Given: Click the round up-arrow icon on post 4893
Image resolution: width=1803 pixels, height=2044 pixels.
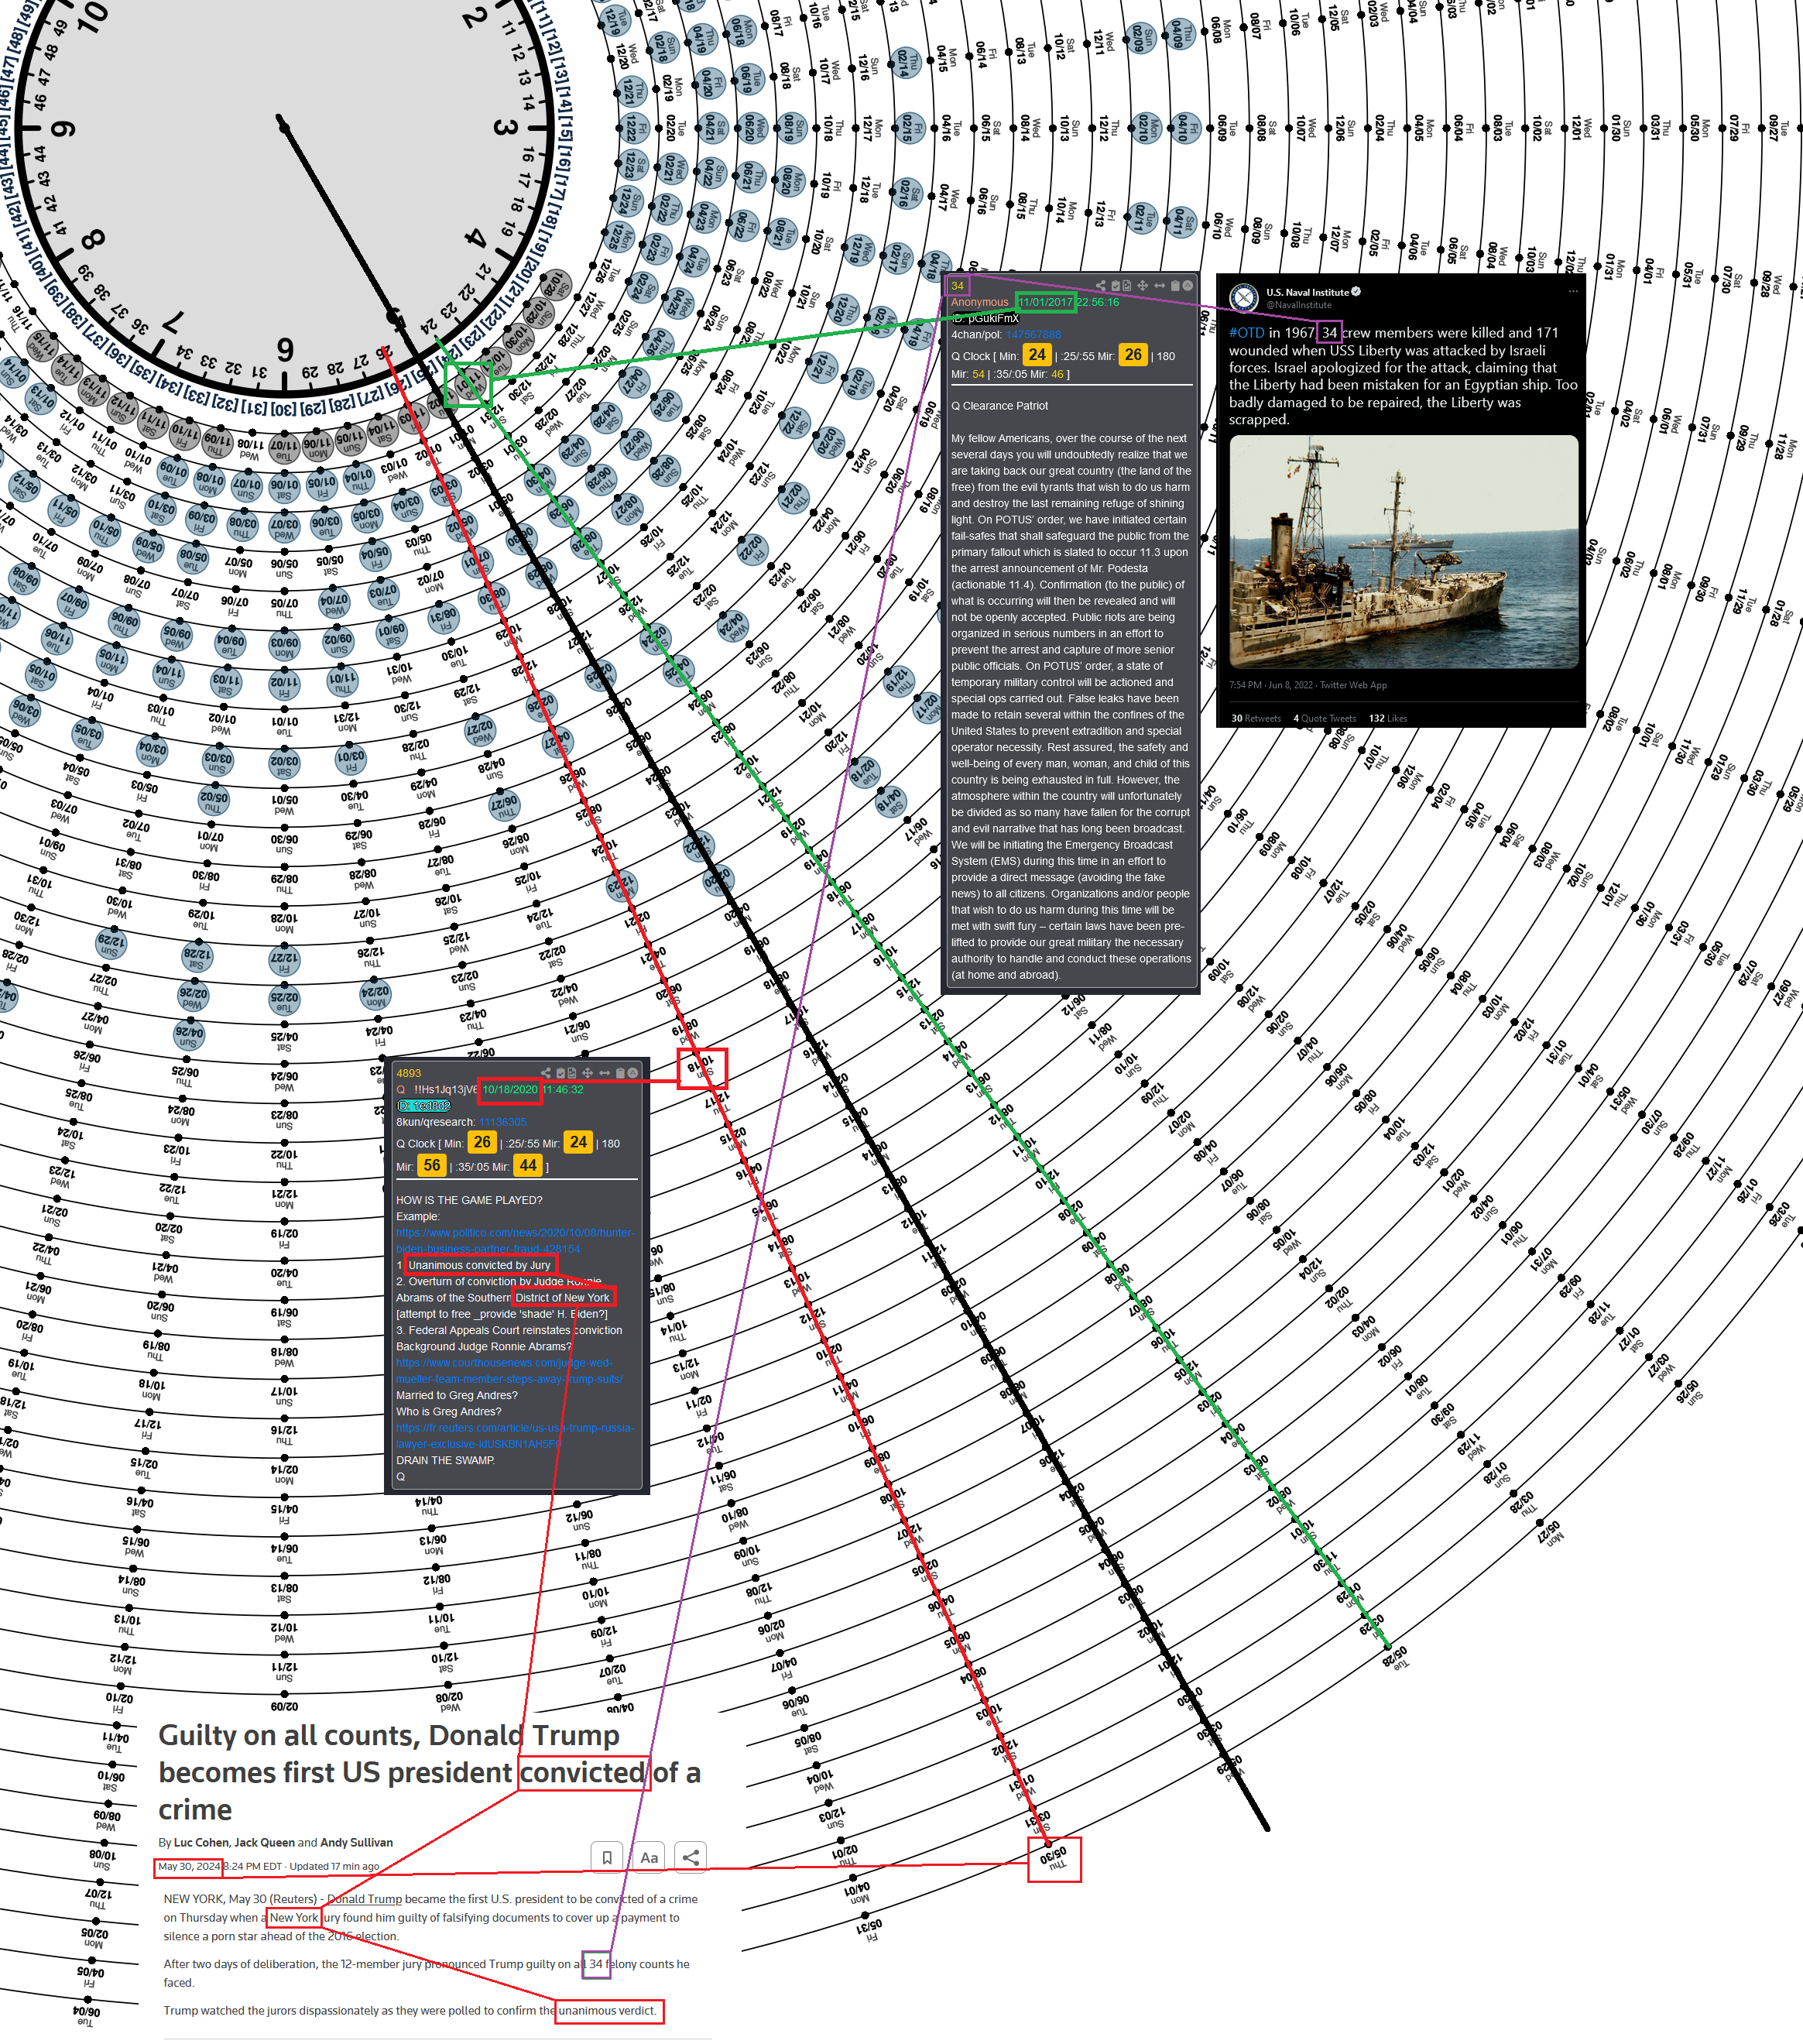Looking at the screenshot, I should point(633,1074).
